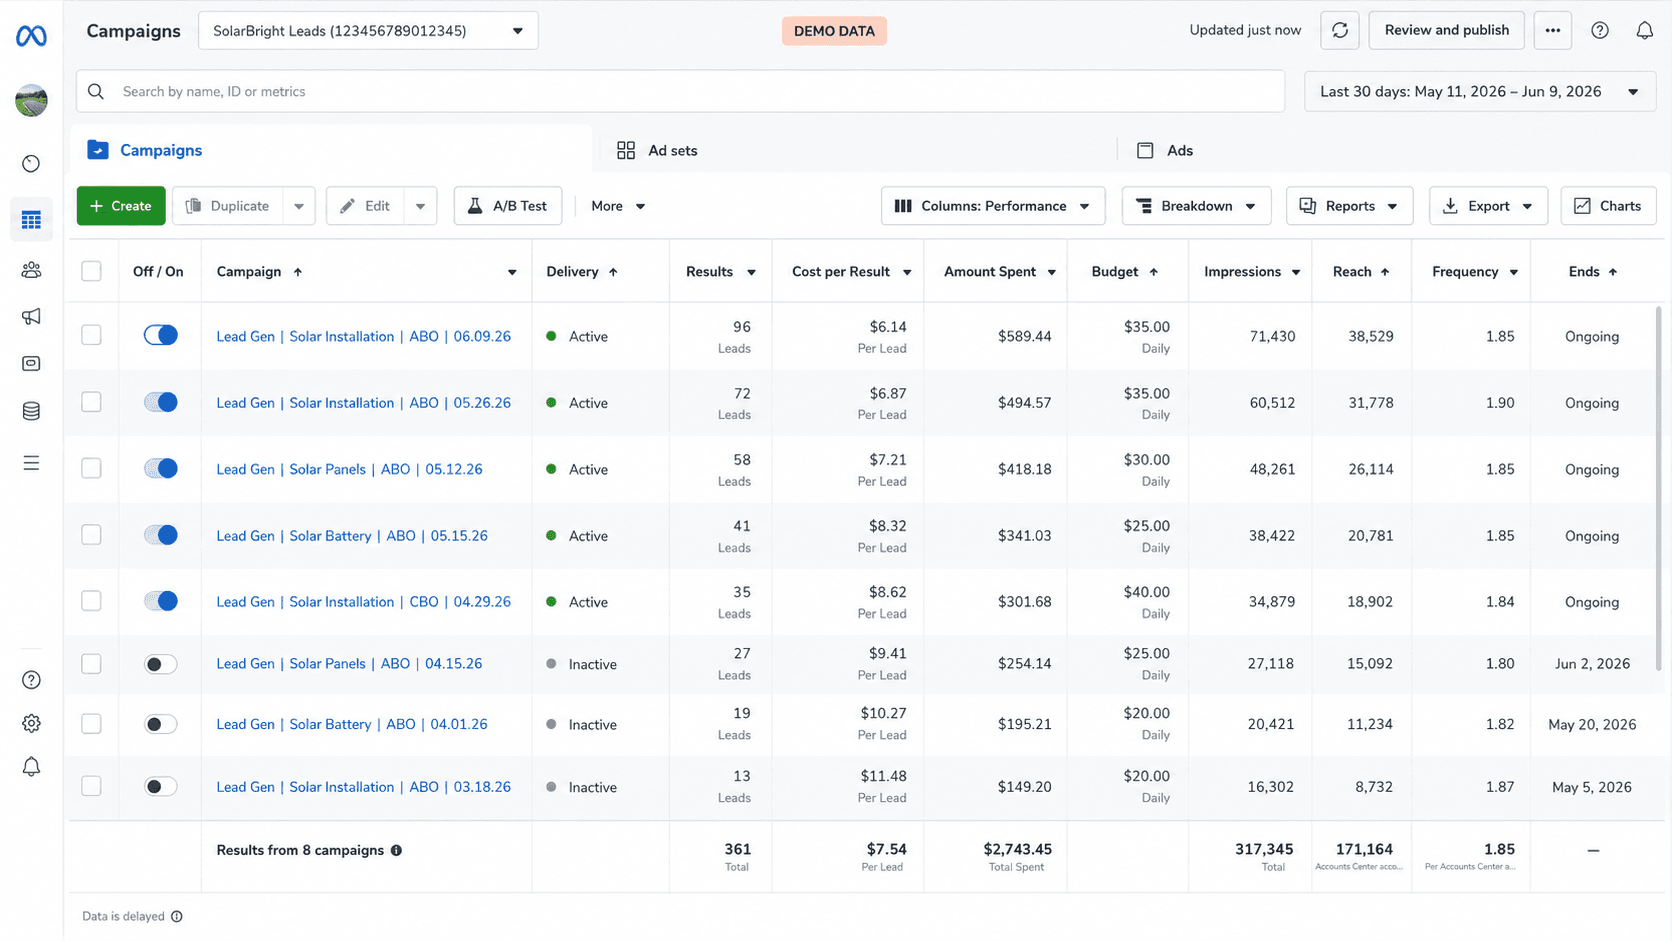Viewport: 1672px width, 941px height.
Task: Click Review and publish button
Action: pyautogui.click(x=1446, y=31)
